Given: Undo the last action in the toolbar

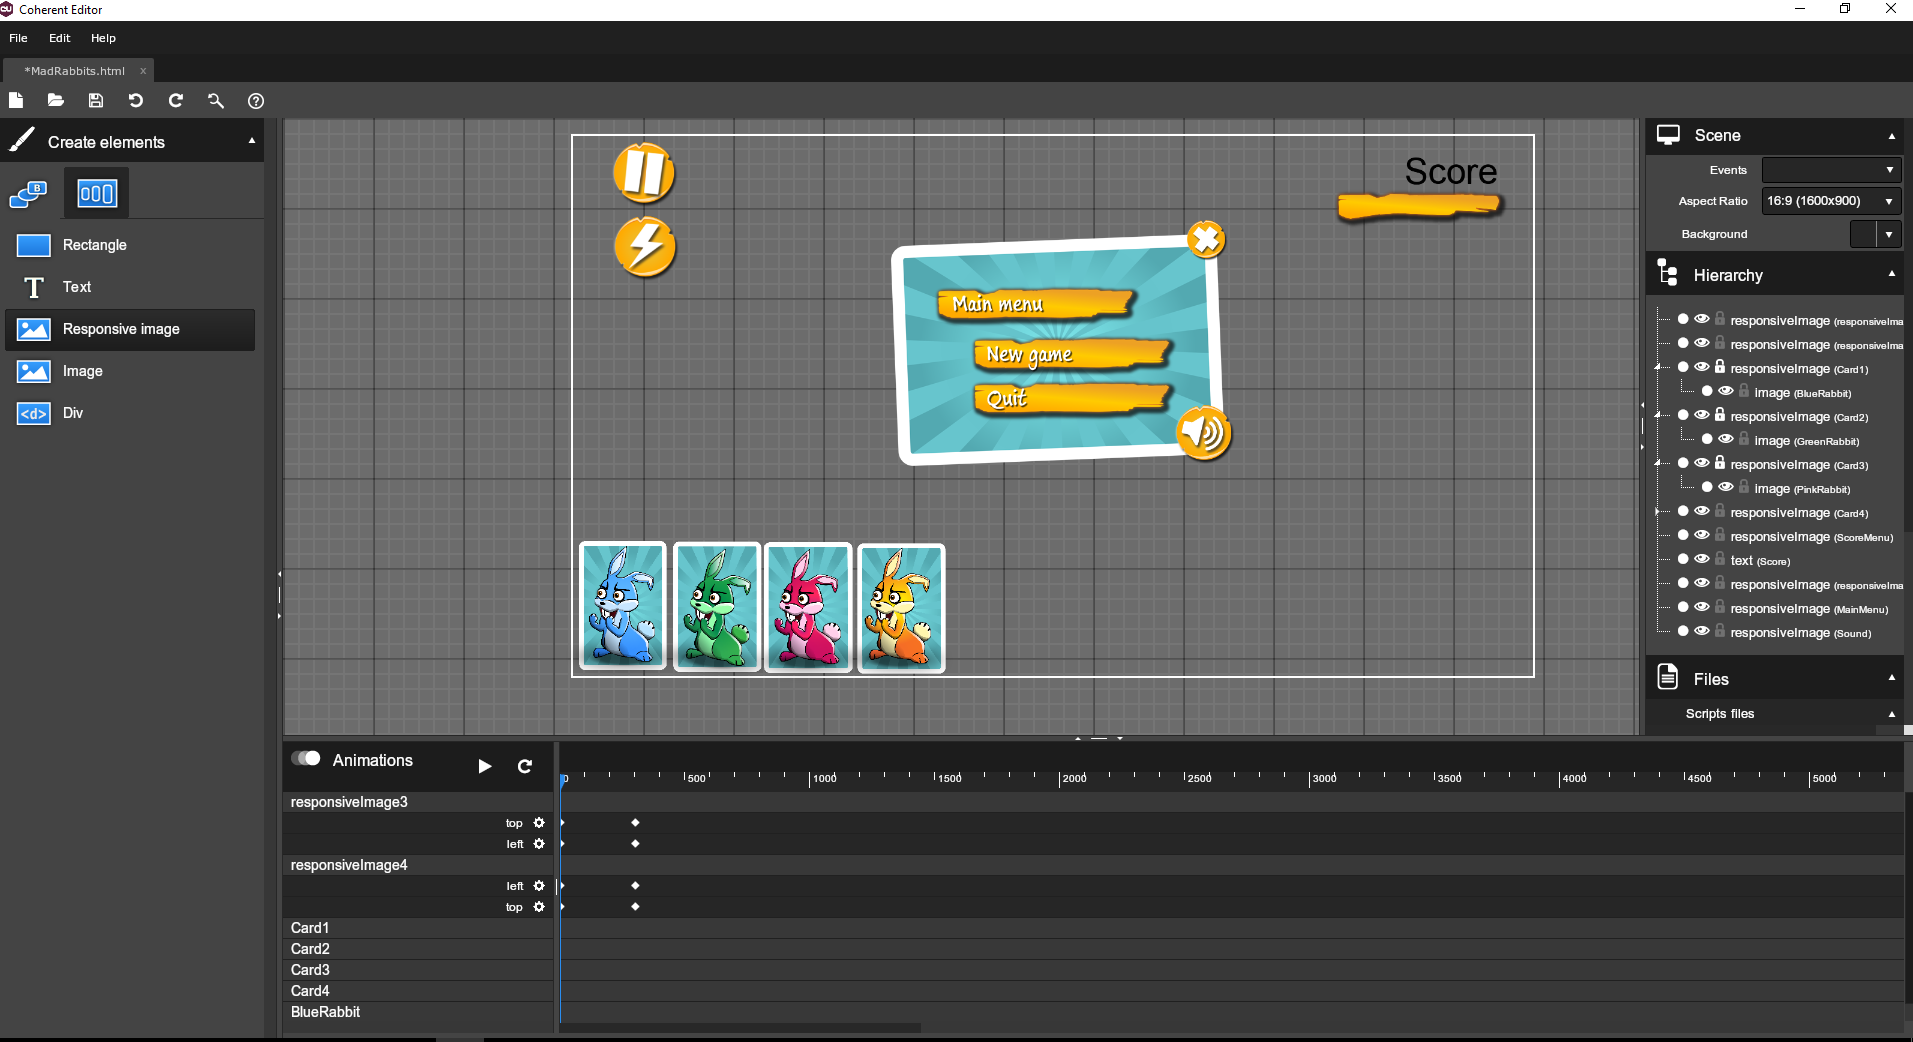Looking at the screenshot, I should (136, 100).
